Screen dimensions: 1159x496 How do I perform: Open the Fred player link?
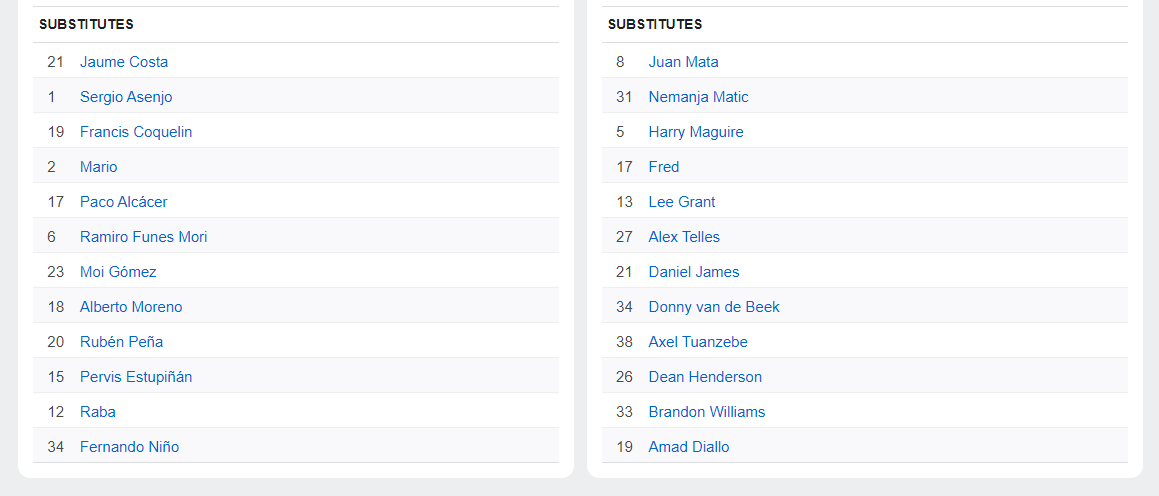(x=664, y=167)
